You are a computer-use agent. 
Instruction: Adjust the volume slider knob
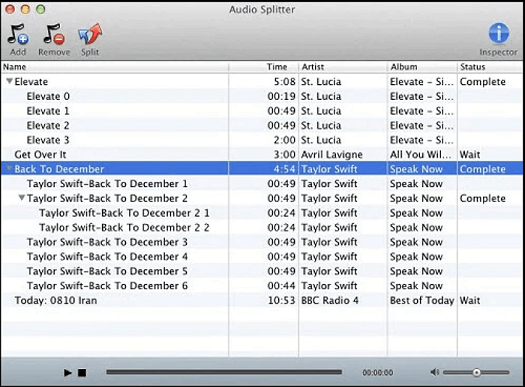click(x=476, y=372)
